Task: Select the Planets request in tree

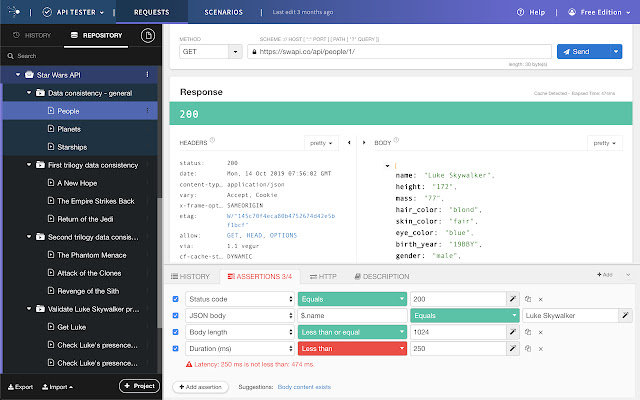Action: coord(68,129)
